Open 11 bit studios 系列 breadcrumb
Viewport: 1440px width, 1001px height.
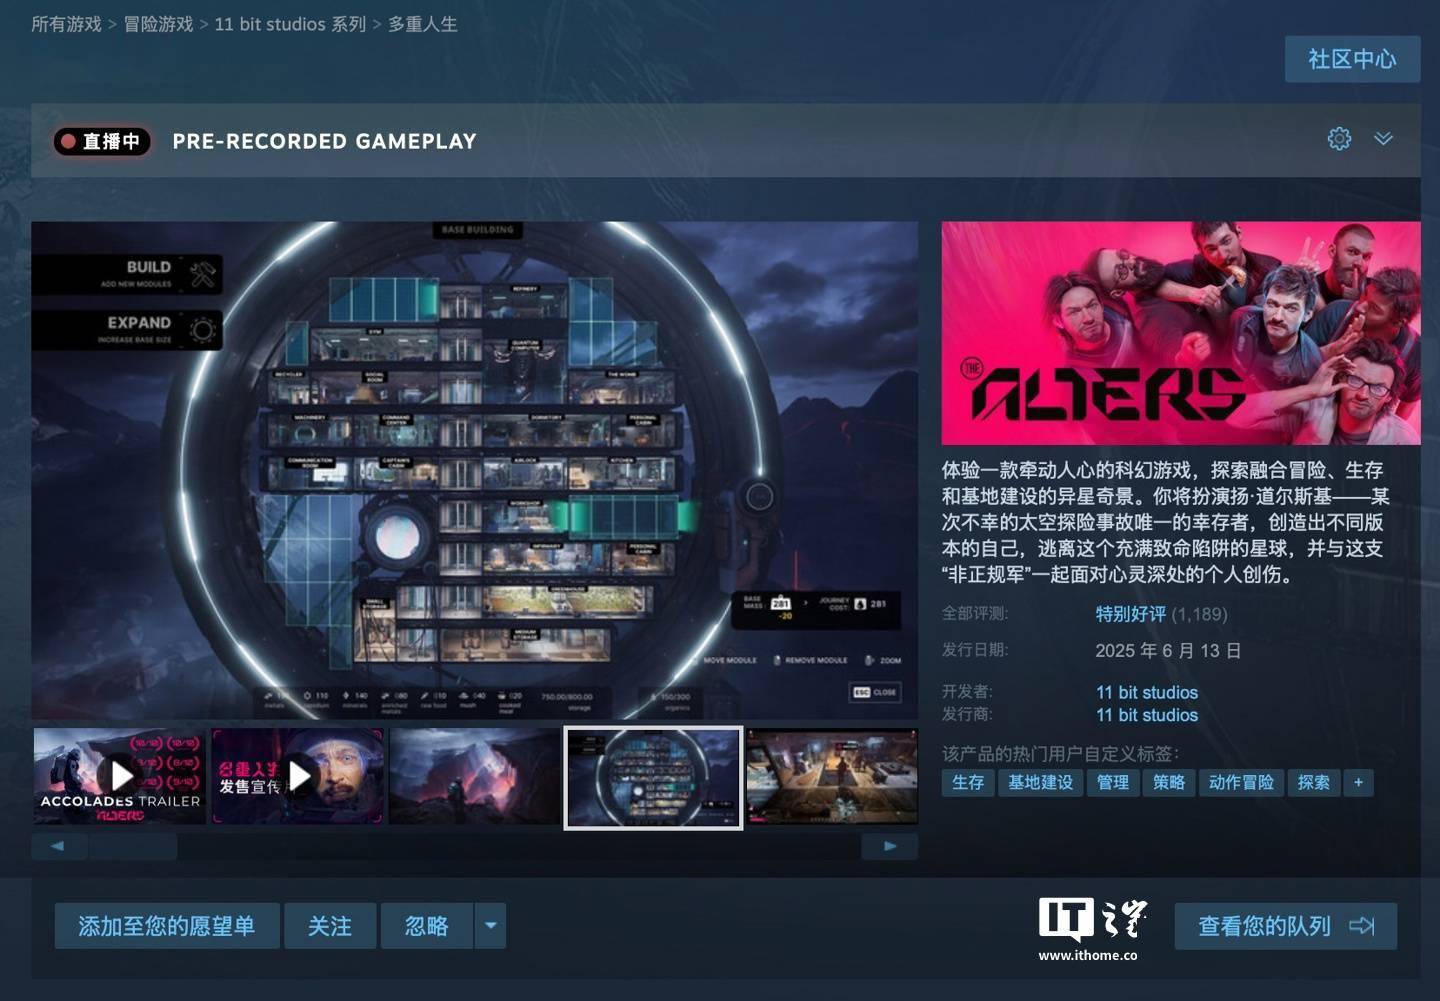tap(290, 24)
